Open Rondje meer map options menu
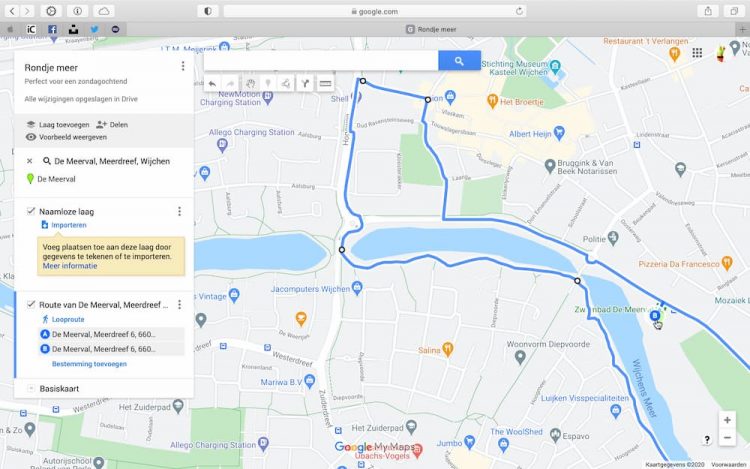 [x=182, y=66]
